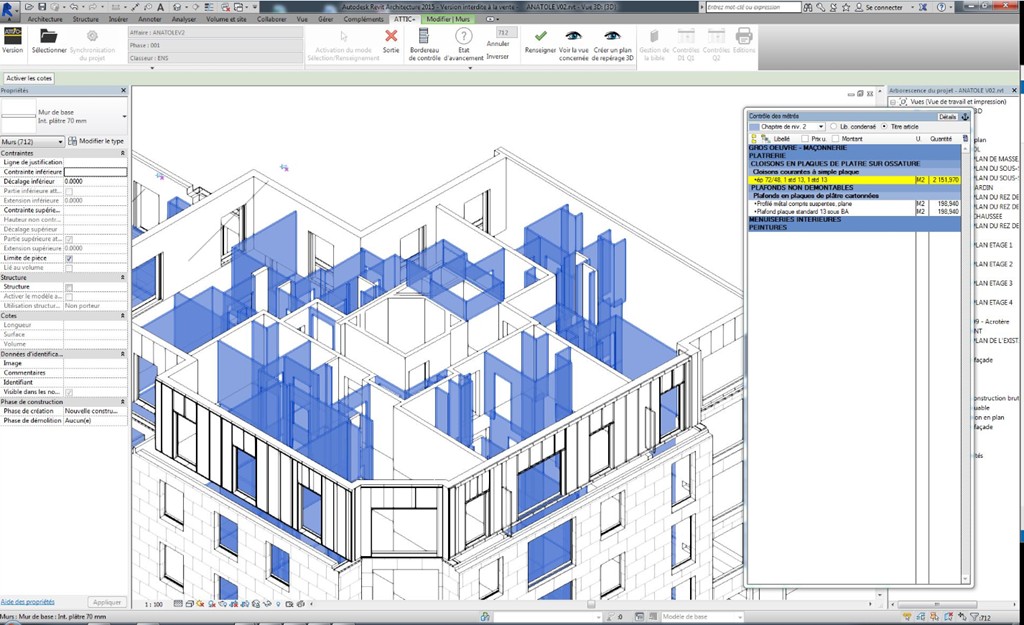Collapse the Contraintes properties section
The height and width of the screenshot is (625, 1024).
coord(122,153)
